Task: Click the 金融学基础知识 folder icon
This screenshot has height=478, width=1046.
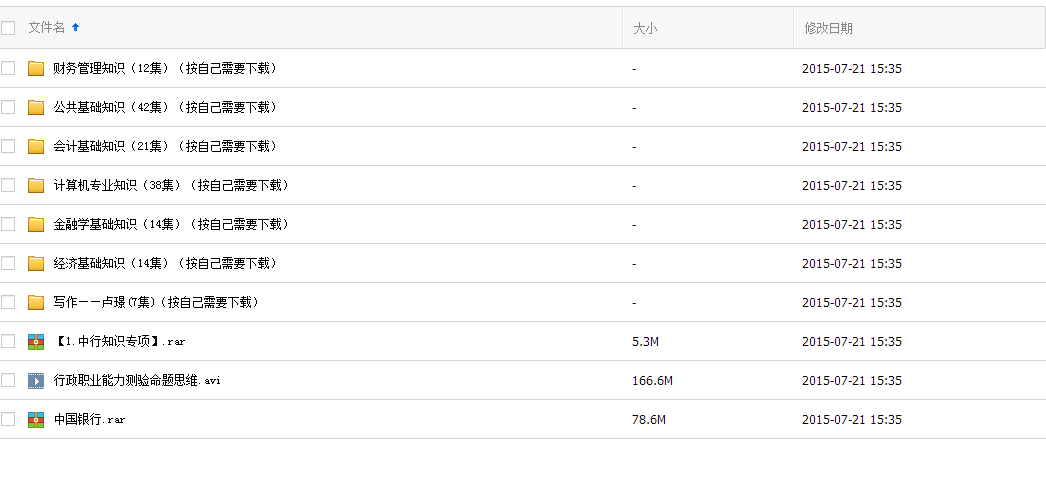Action: [36, 224]
